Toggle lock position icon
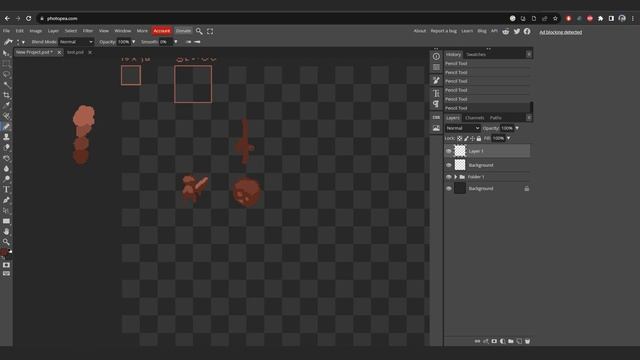 [x=472, y=138]
